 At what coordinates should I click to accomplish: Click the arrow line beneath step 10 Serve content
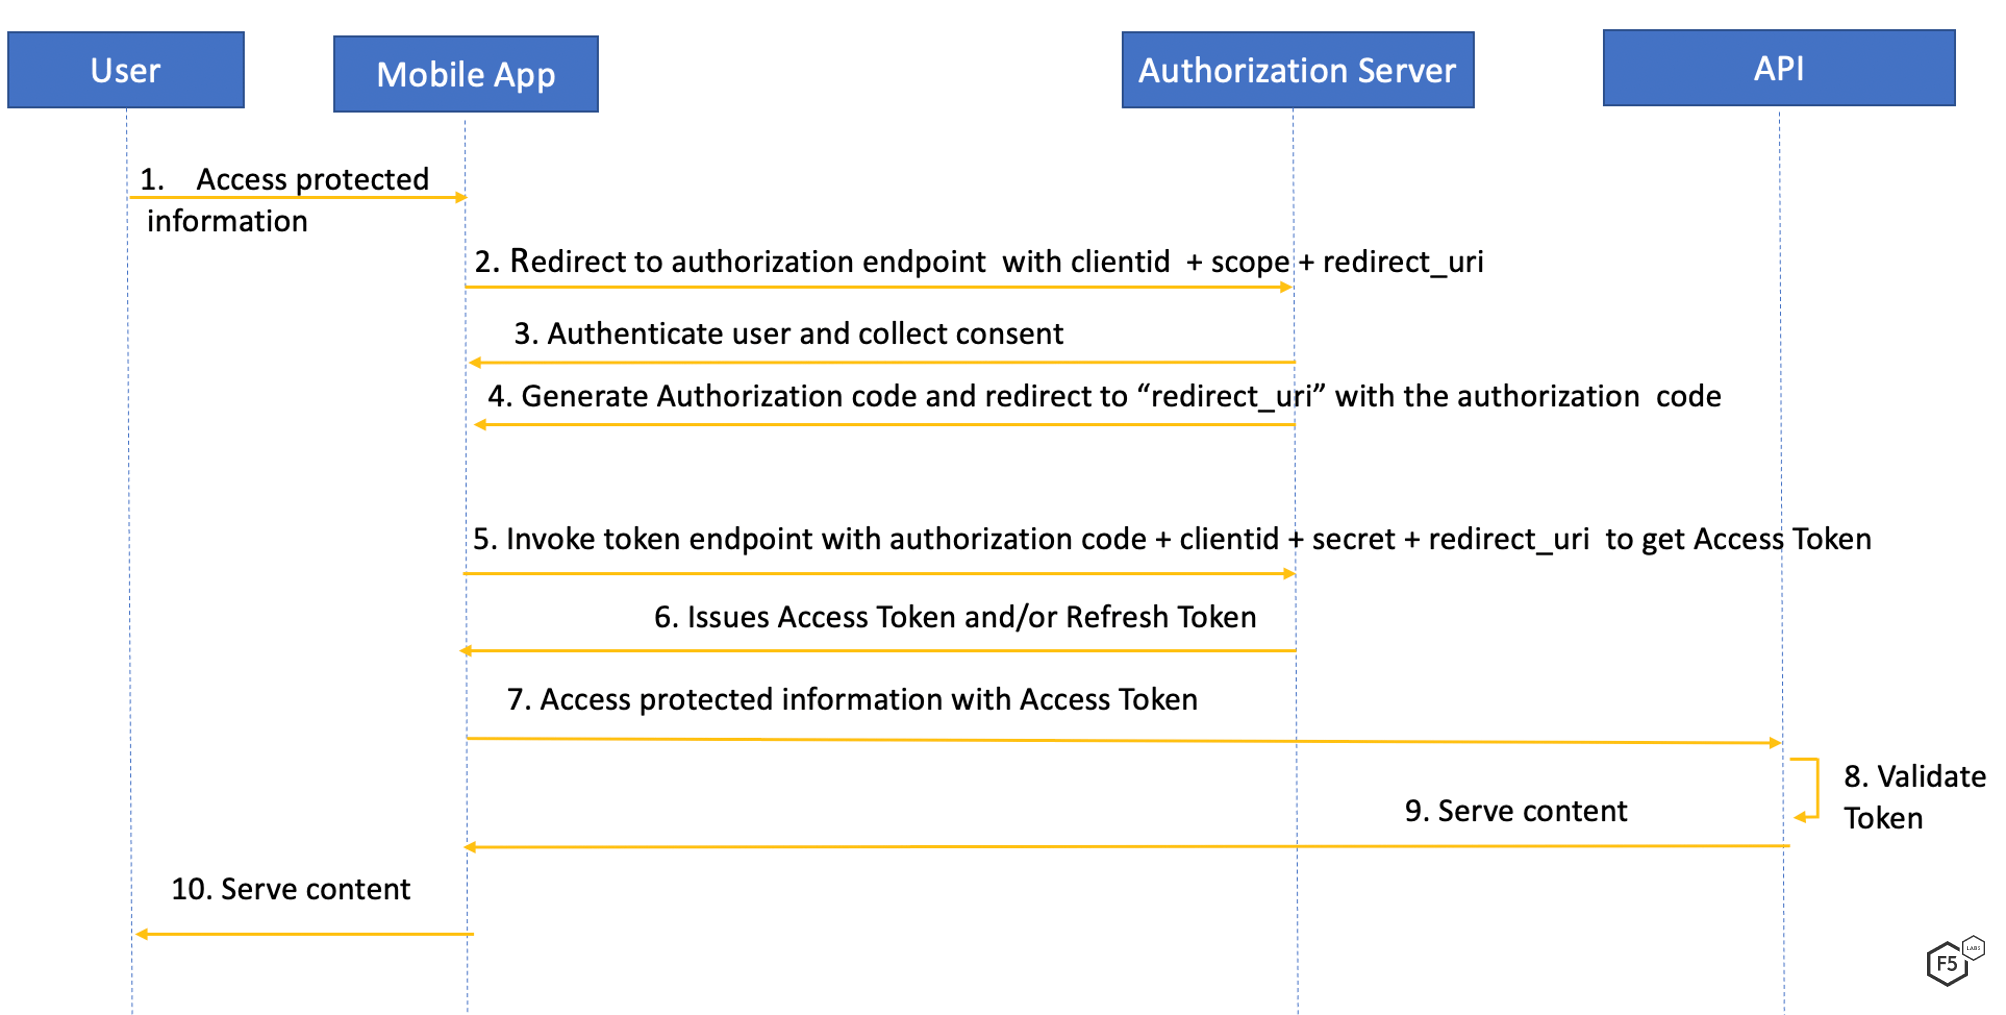point(304,934)
